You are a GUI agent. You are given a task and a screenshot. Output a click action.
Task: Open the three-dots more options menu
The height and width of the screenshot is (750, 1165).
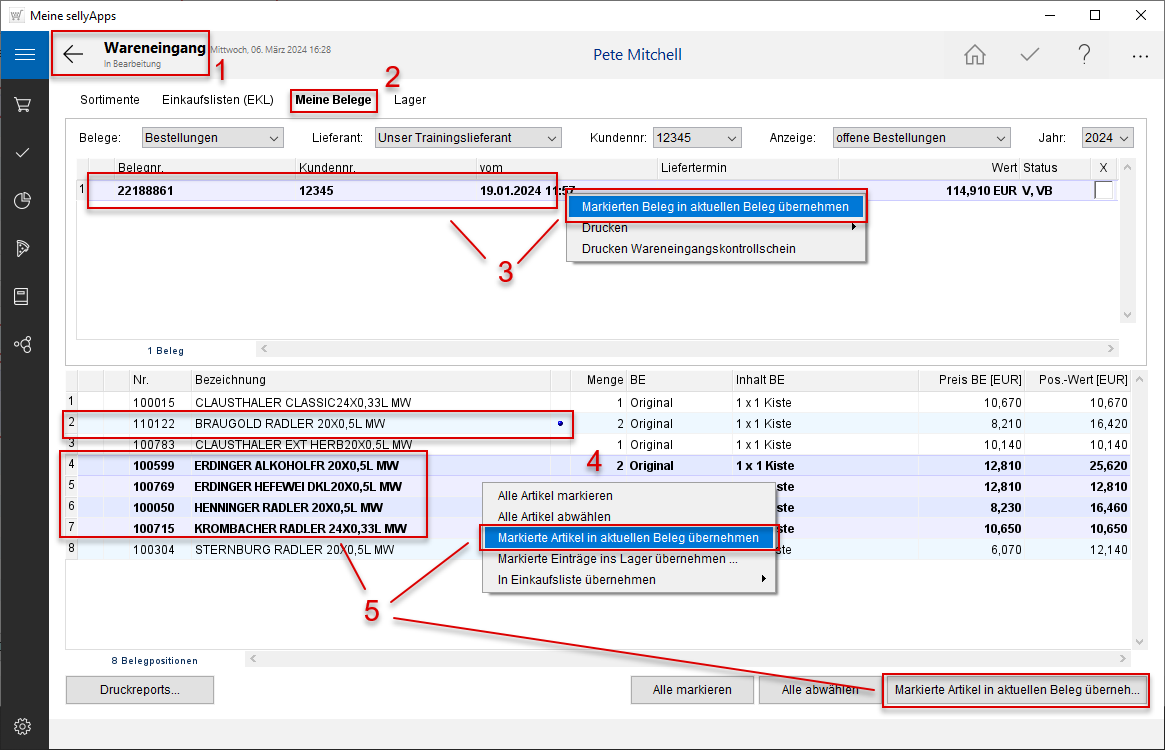[1140, 56]
